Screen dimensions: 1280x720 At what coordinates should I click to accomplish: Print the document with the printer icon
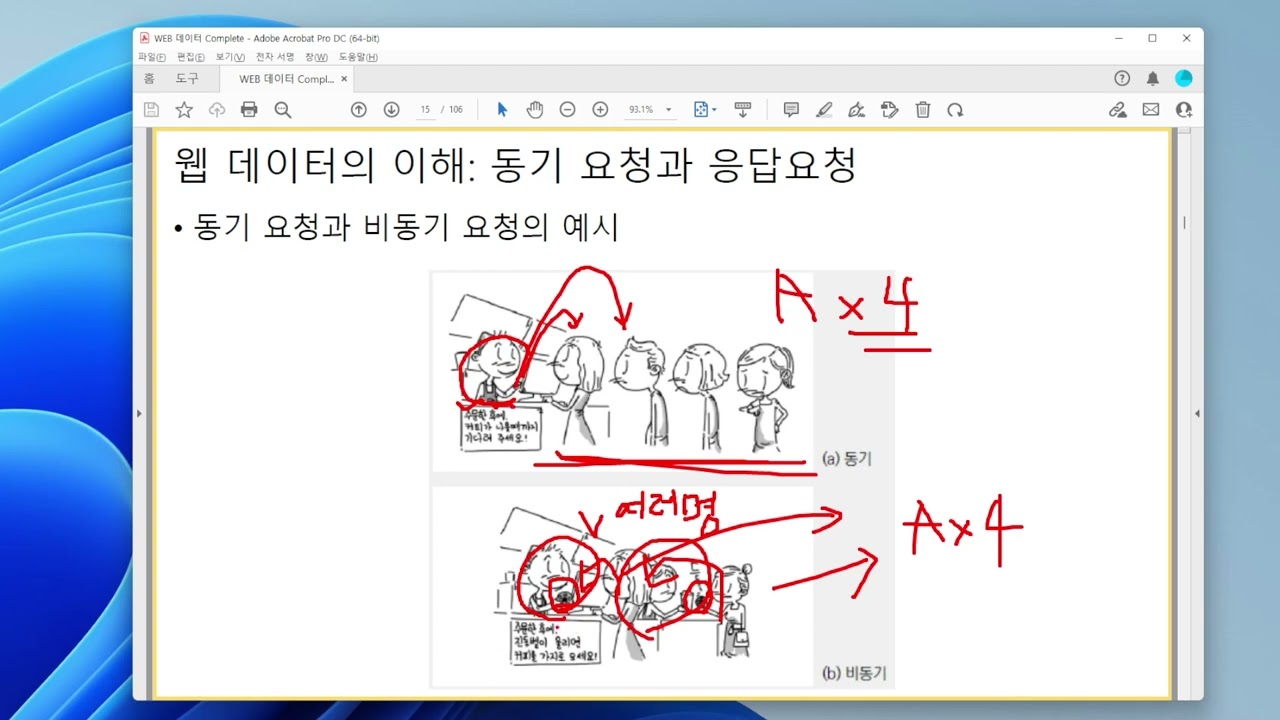point(249,109)
